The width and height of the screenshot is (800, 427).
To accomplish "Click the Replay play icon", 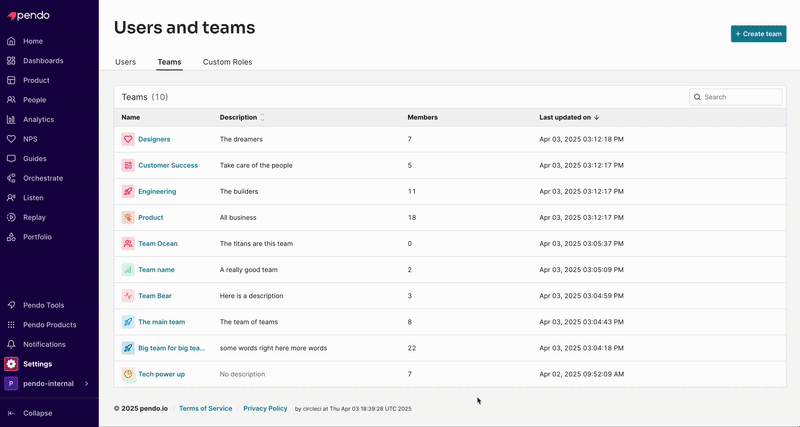I will click(11, 217).
